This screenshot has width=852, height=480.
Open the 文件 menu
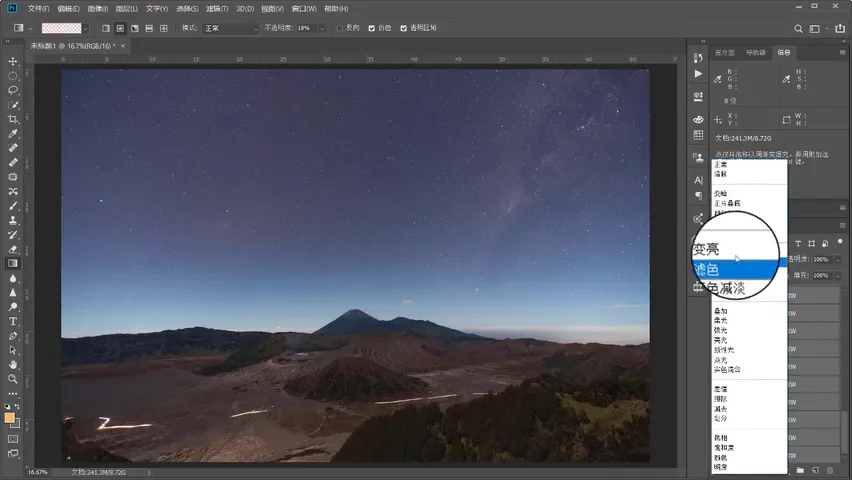coord(38,9)
